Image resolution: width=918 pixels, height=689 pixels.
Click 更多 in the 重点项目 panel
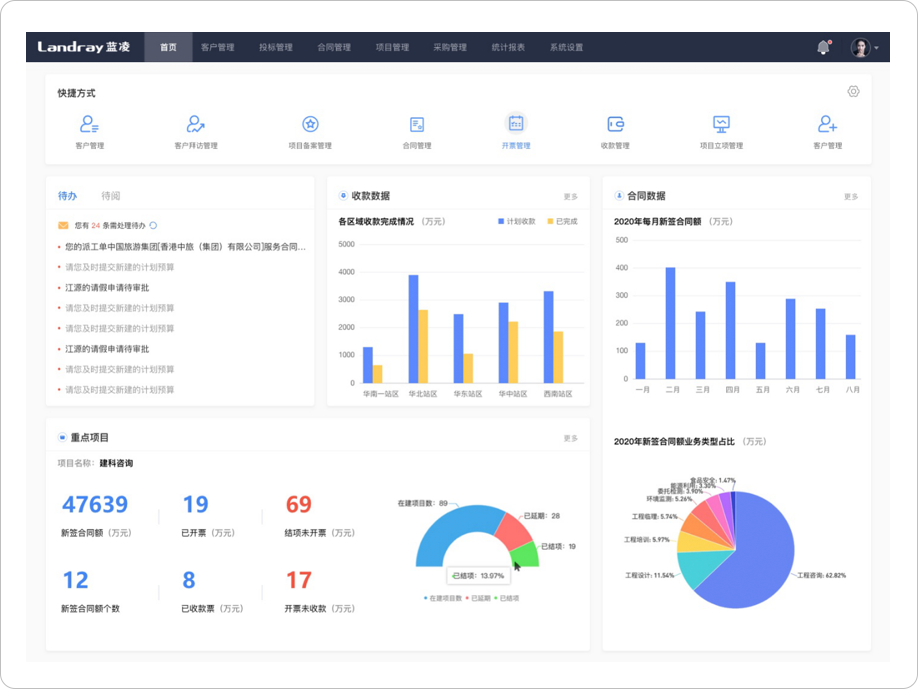tap(570, 438)
